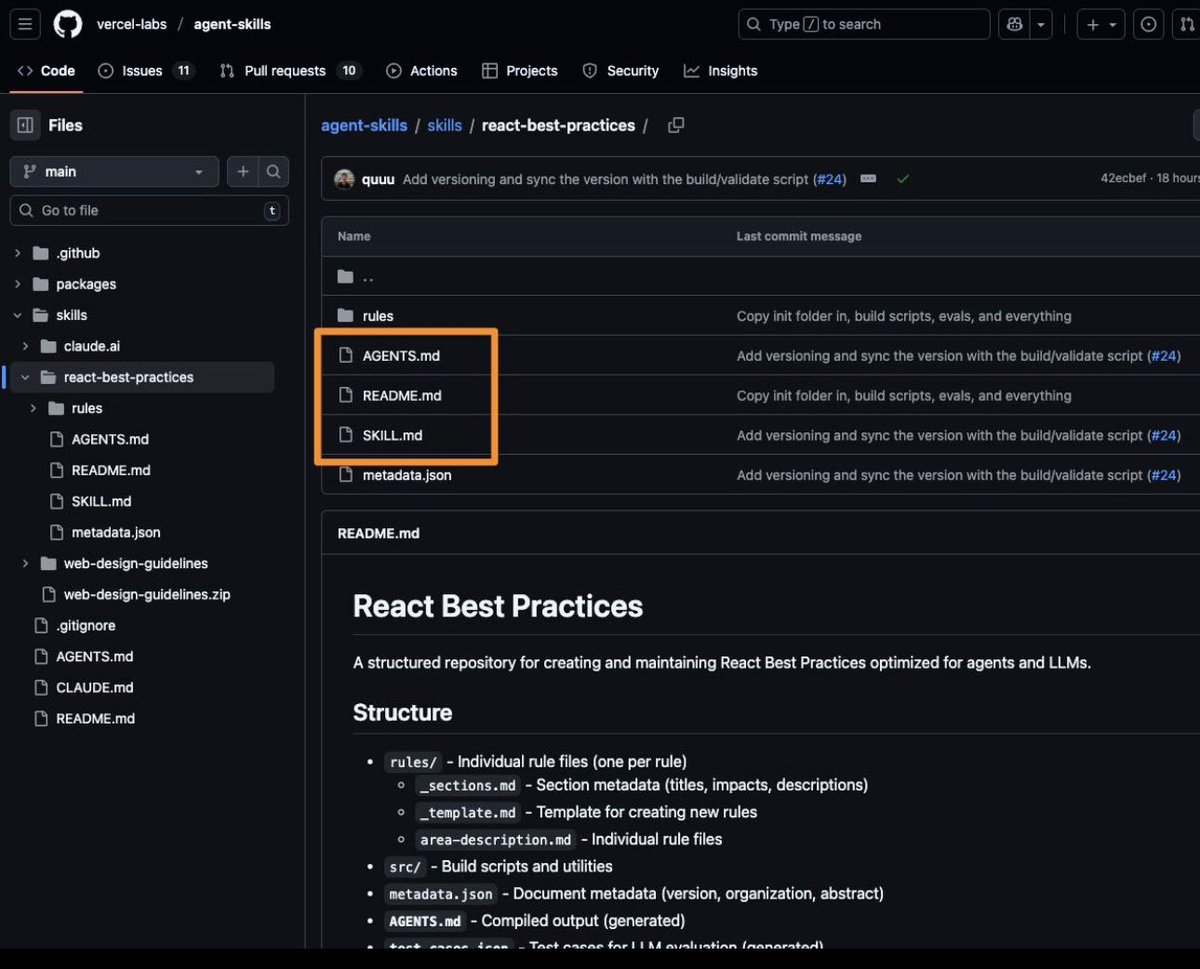Click Structure heading in README
The image size is (1200, 969).
click(x=402, y=712)
